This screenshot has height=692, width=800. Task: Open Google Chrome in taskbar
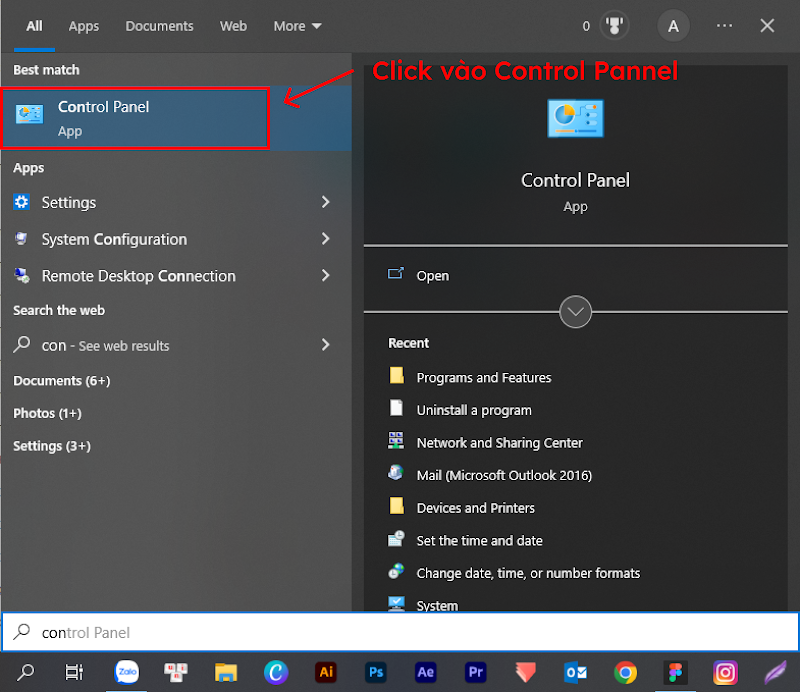pos(626,672)
